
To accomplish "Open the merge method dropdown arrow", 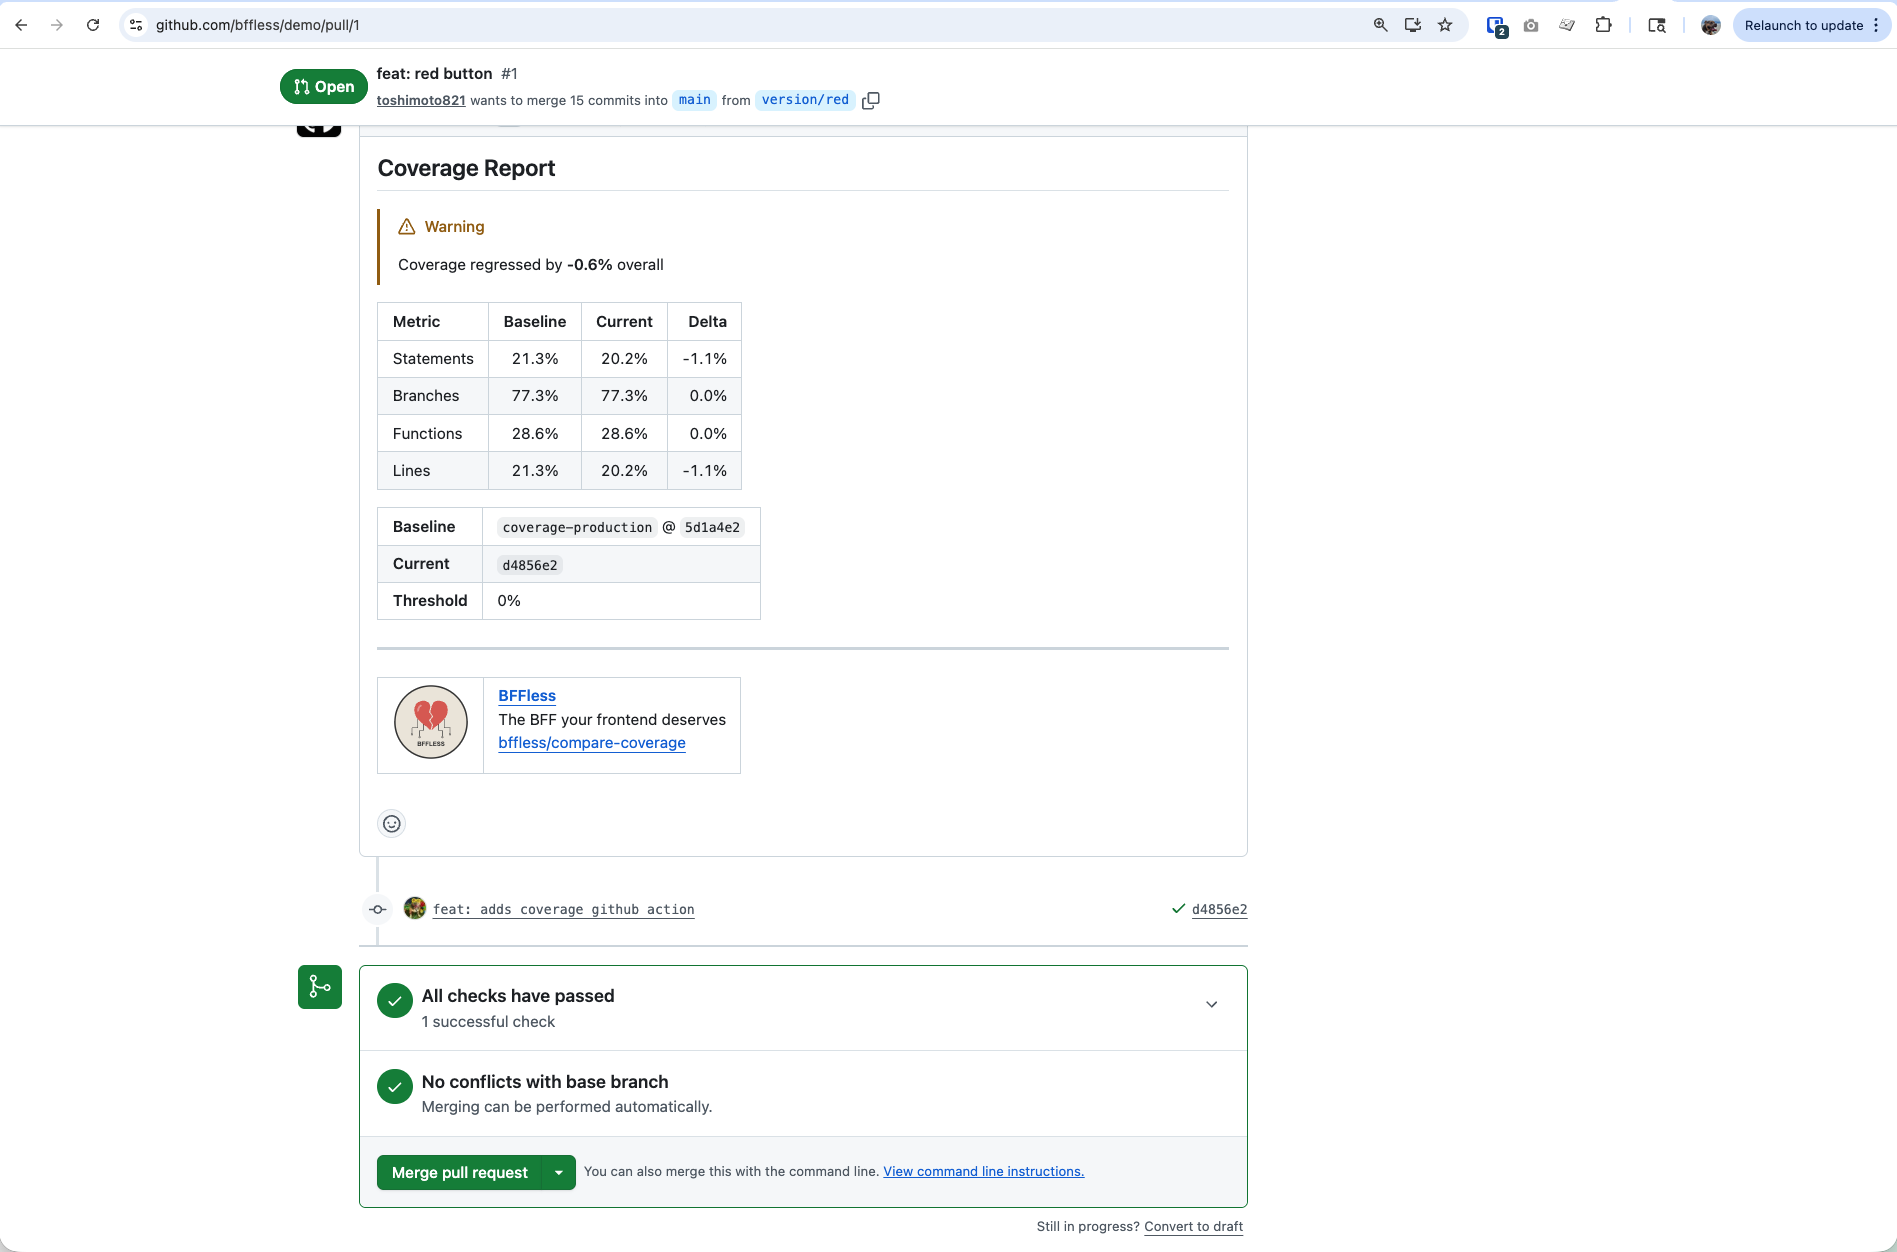I will (559, 1173).
